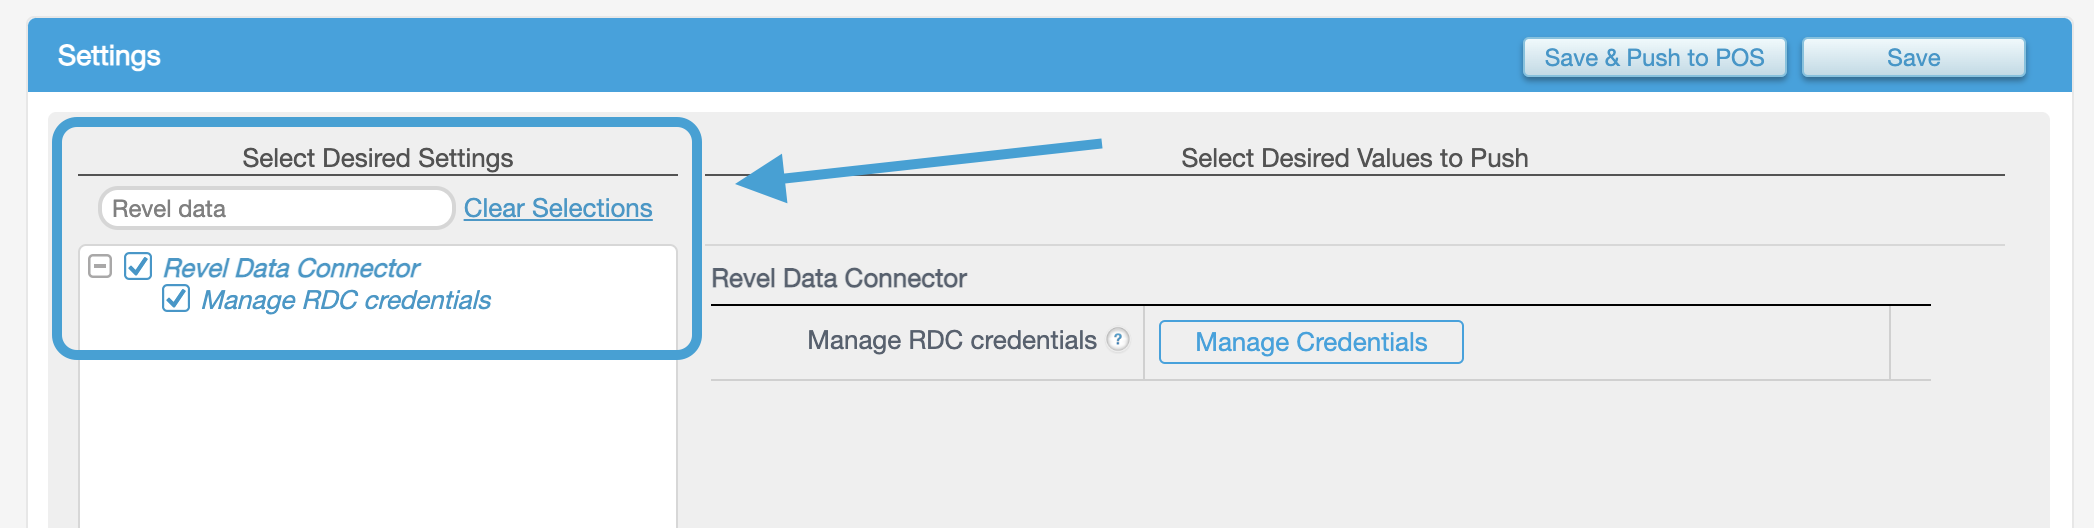Uncheck the Manage RDC credentials checkbox

(x=176, y=298)
